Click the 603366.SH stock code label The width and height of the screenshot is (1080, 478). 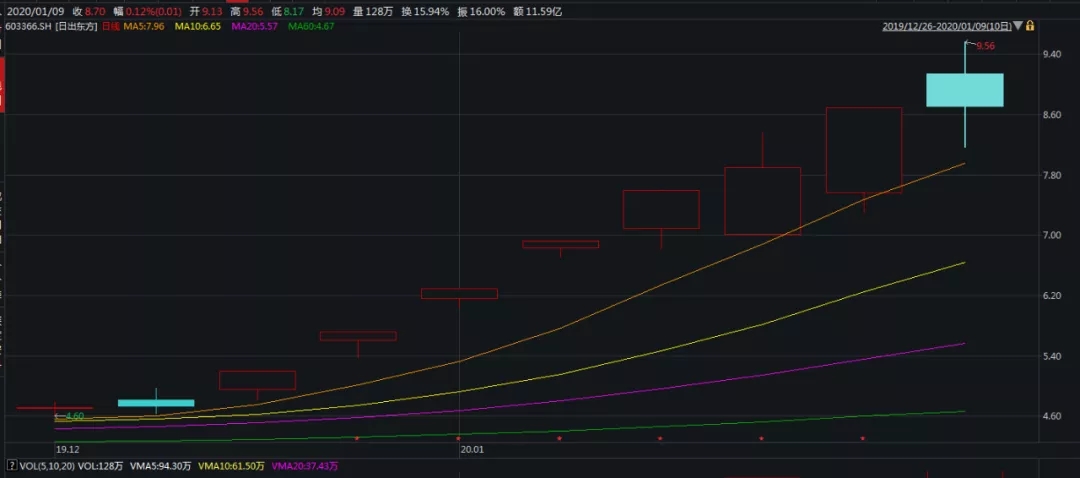[28, 26]
